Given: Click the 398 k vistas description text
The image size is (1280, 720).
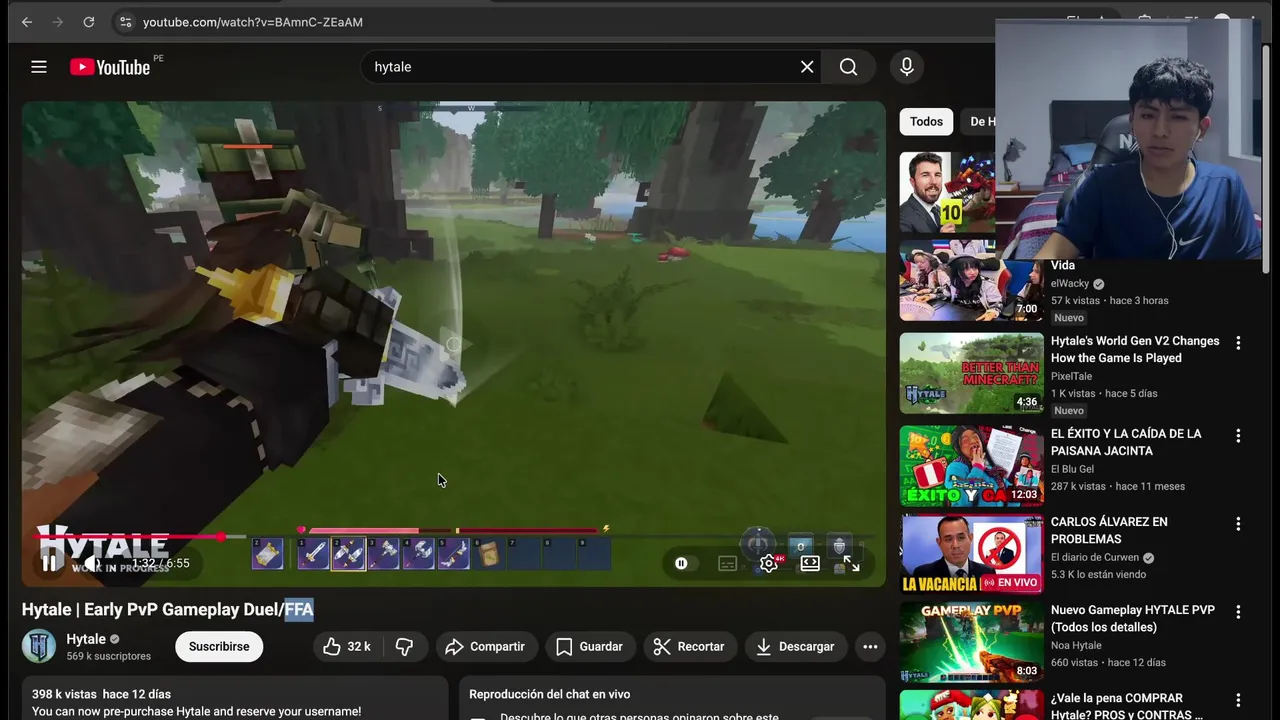Looking at the screenshot, I should [101, 694].
